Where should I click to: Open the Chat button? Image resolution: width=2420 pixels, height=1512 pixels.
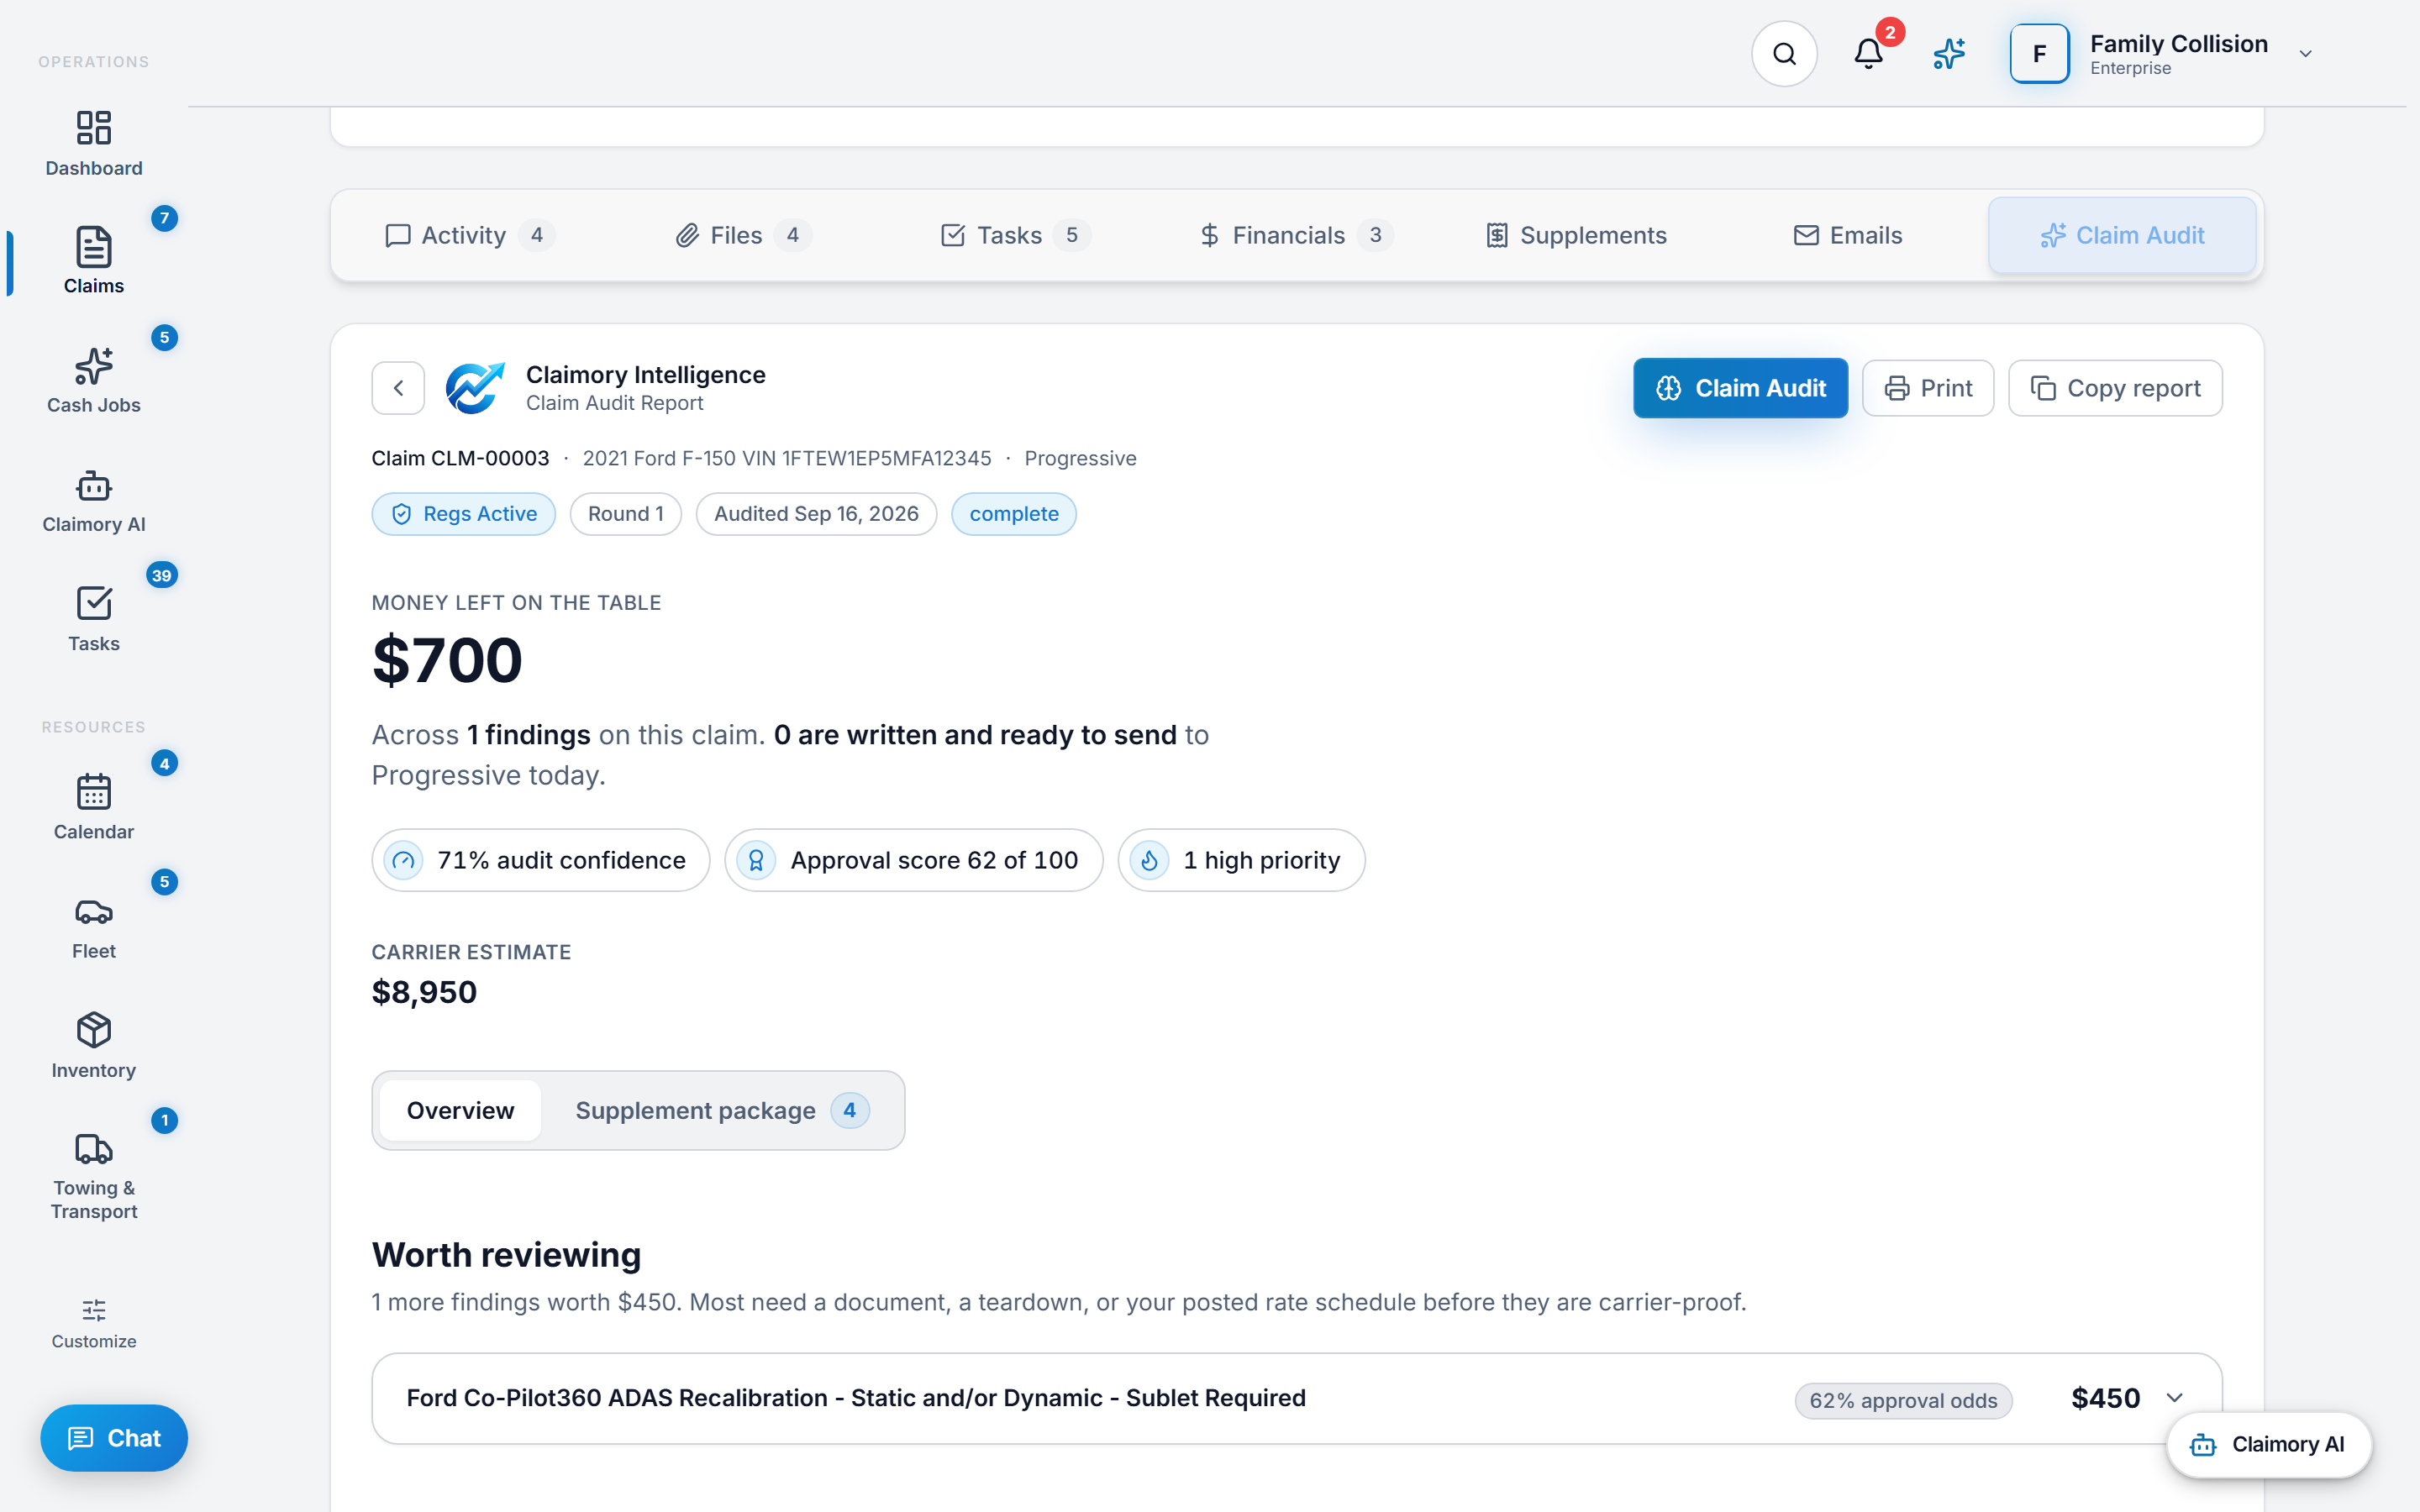click(x=114, y=1438)
